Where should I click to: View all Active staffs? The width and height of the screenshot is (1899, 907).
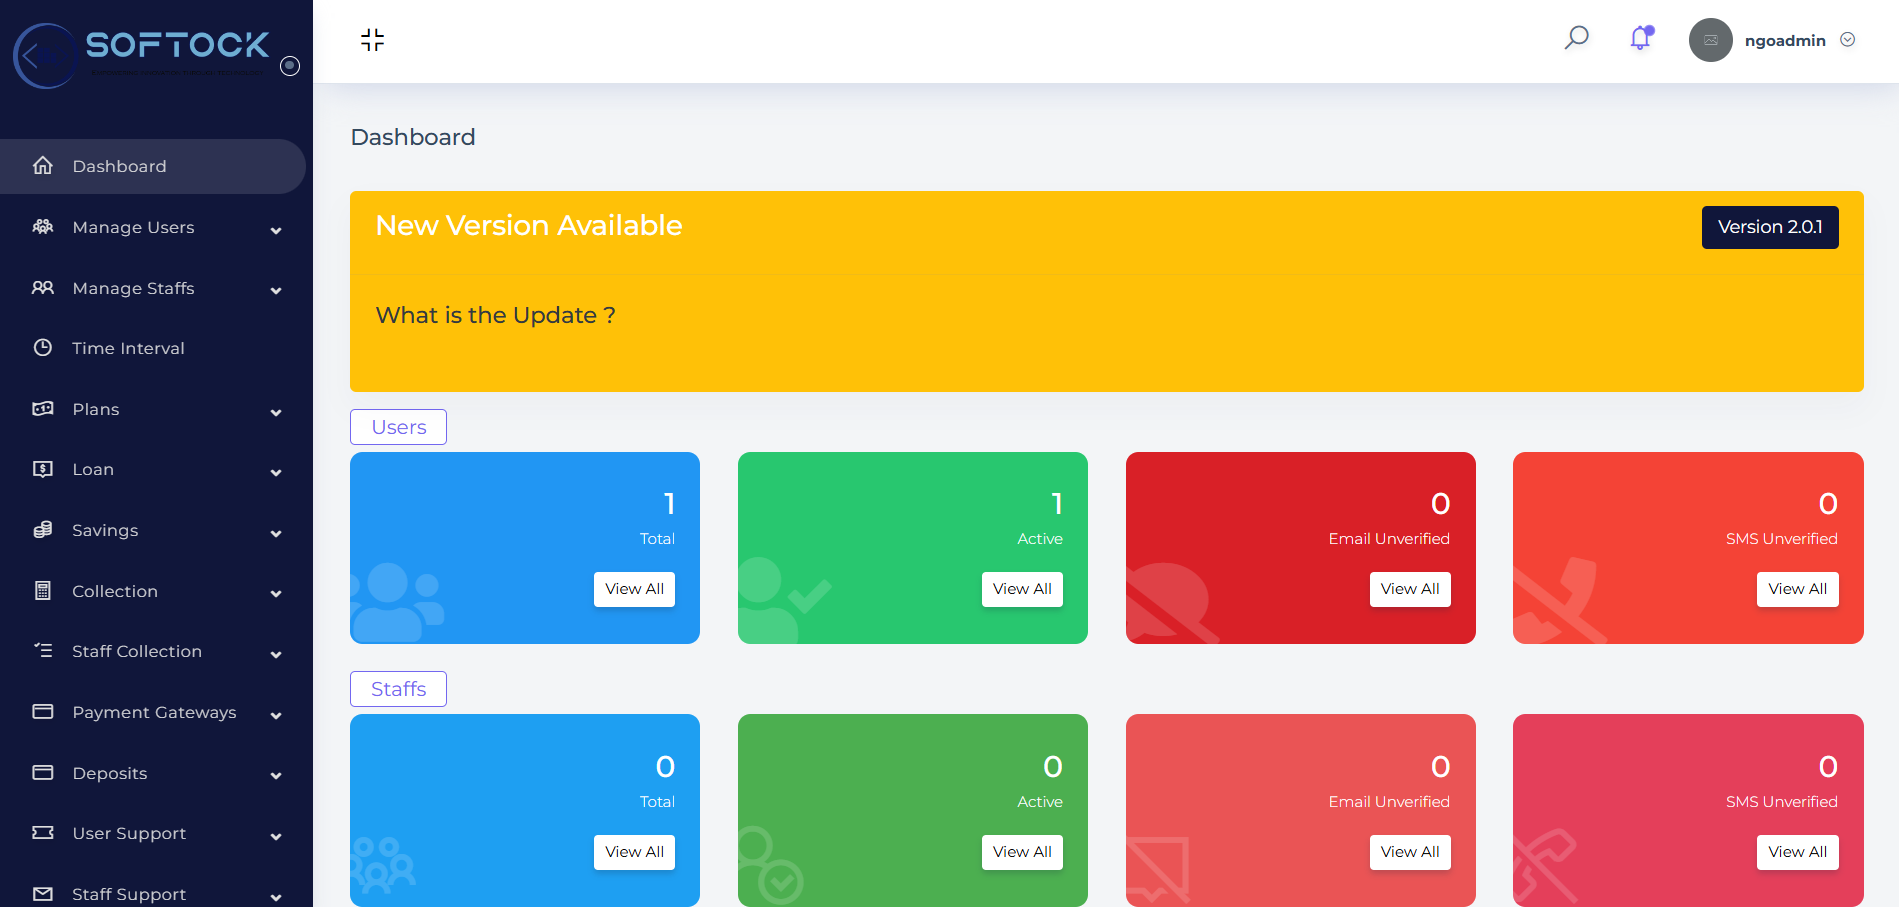pos(1022,852)
